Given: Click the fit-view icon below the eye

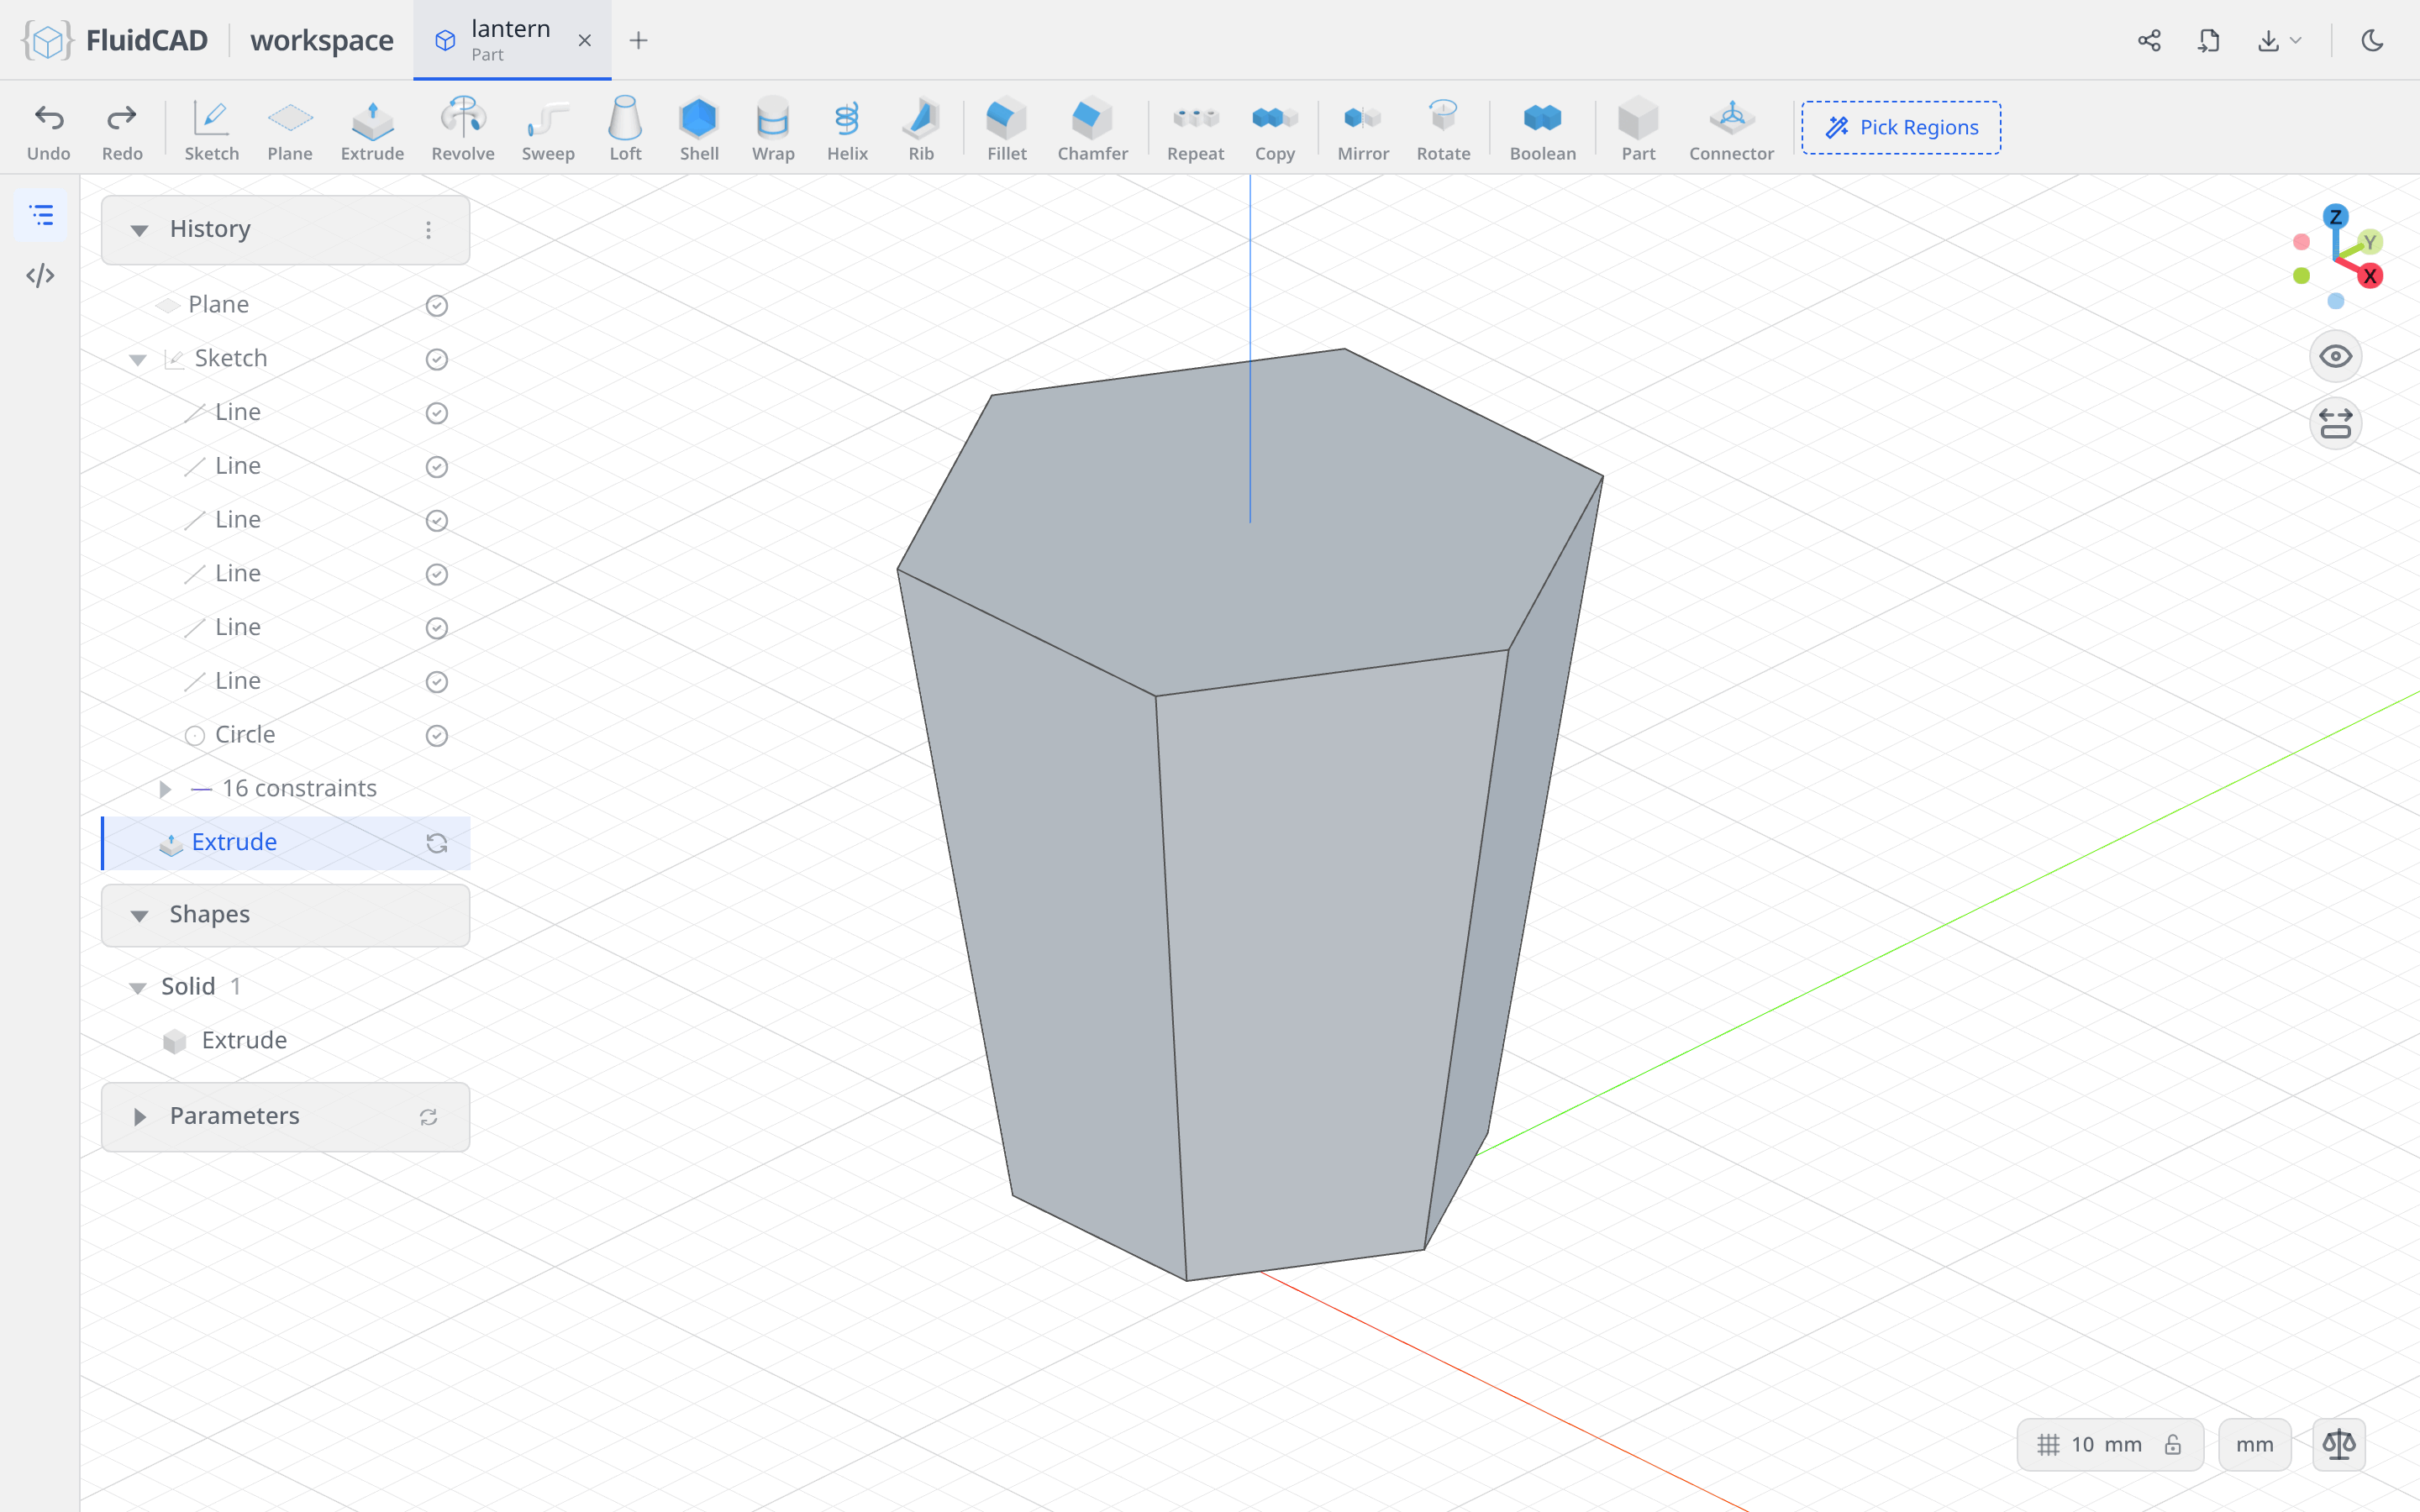Looking at the screenshot, I should click(2336, 423).
